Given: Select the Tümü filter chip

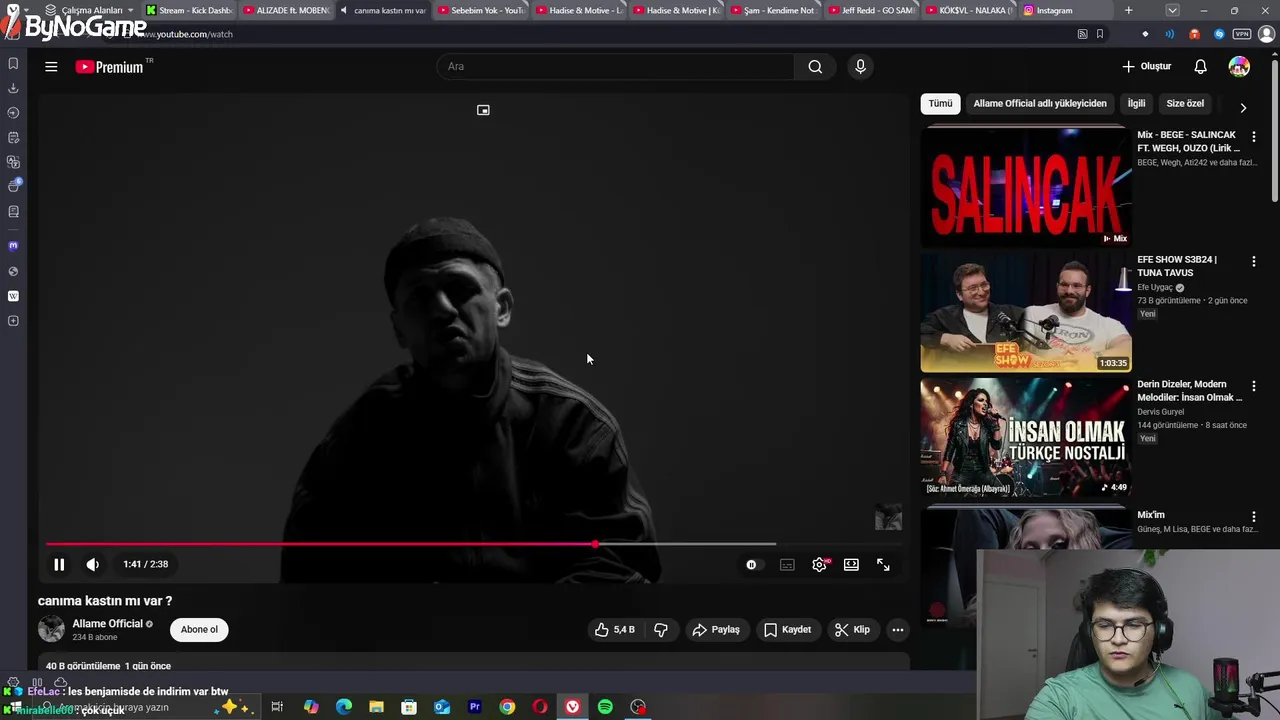Looking at the screenshot, I should 940,103.
